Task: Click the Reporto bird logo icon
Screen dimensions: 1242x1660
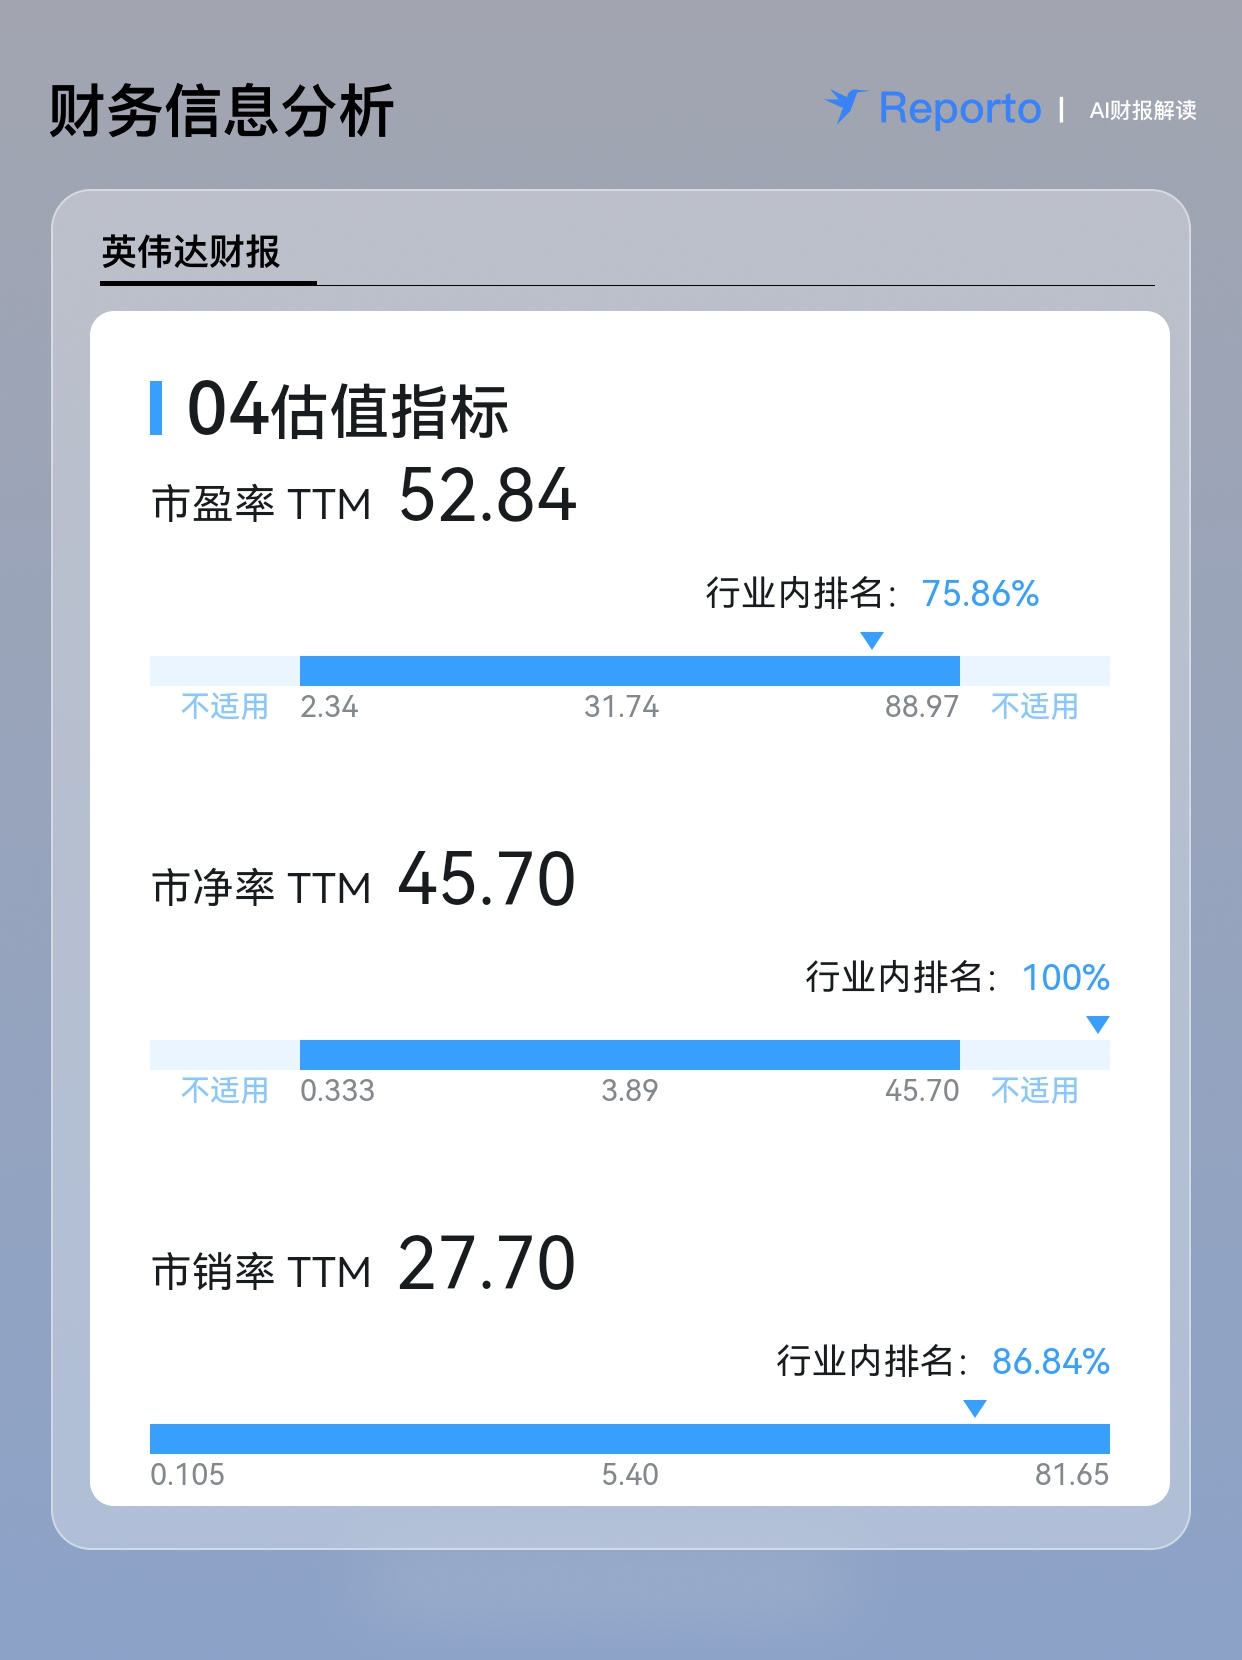Action: tap(845, 106)
